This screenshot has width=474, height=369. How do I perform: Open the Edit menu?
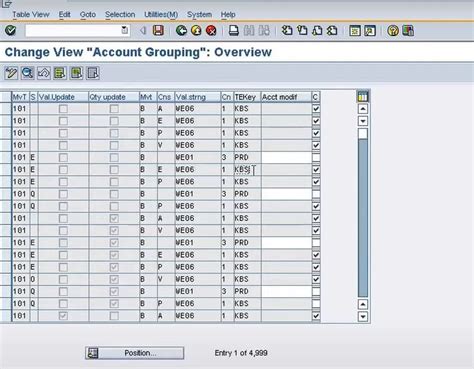click(x=65, y=14)
